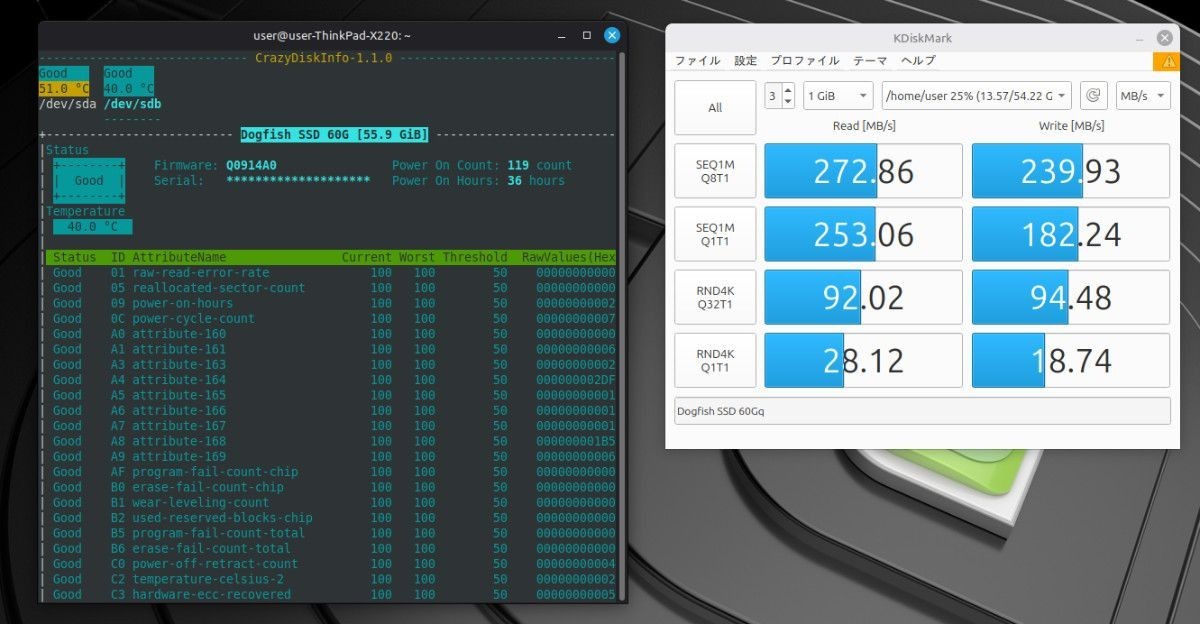Click the power-off-retract-count row
Image resolution: width=1200 pixels, height=624 pixels.
point(331,564)
